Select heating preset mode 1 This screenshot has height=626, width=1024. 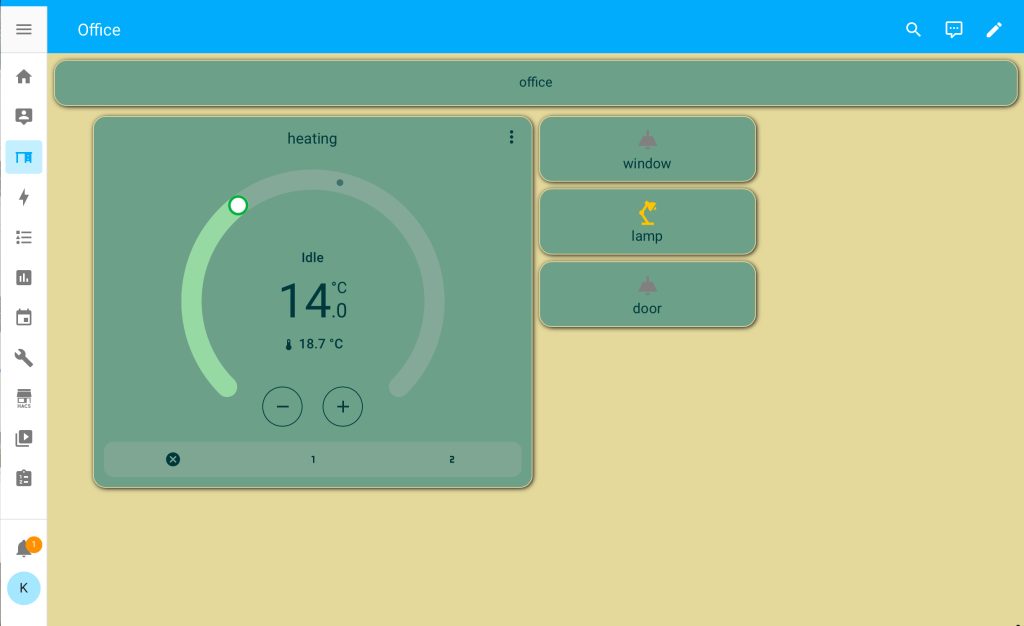(313, 460)
